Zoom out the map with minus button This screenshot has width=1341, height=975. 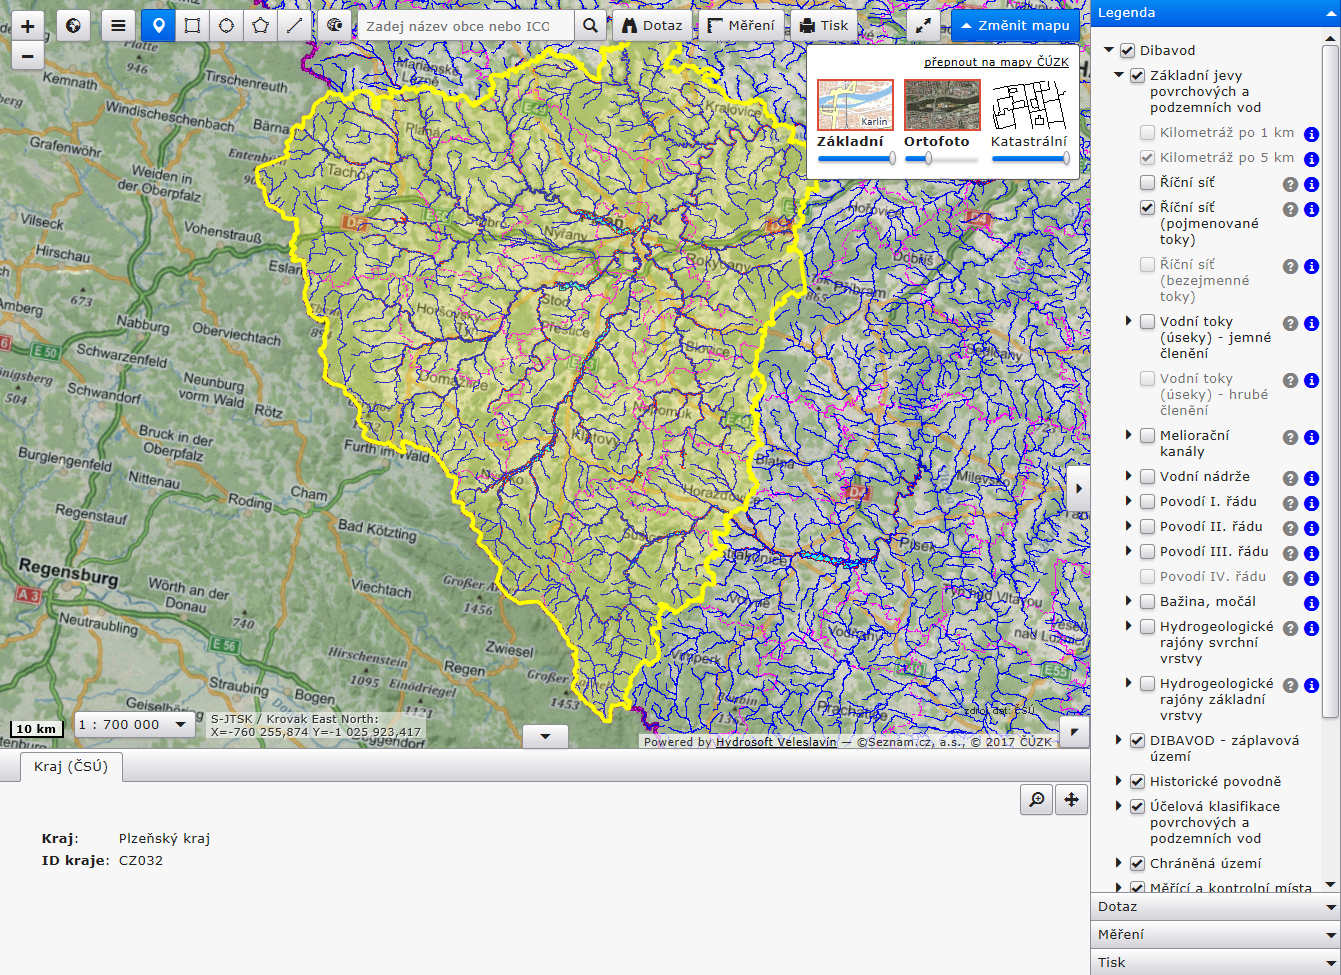pyautogui.click(x=27, y=56)
